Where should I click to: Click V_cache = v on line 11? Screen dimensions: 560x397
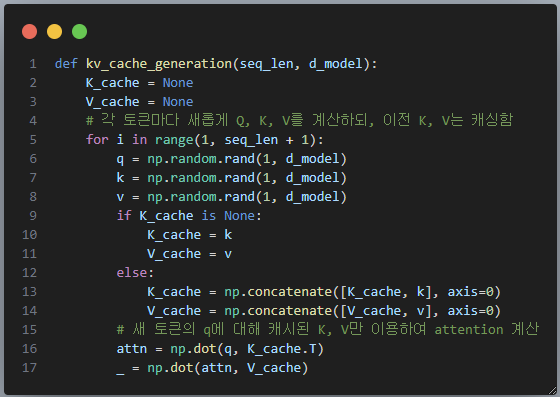[x=190, y=254]
